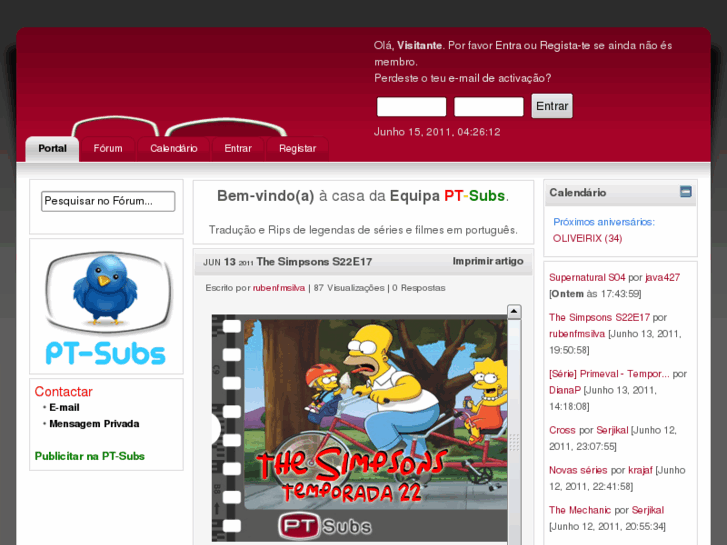Open The Simpsons S22E17 recent post link
The width and height of the screenshot is (727, 545).
pos(599,317)
